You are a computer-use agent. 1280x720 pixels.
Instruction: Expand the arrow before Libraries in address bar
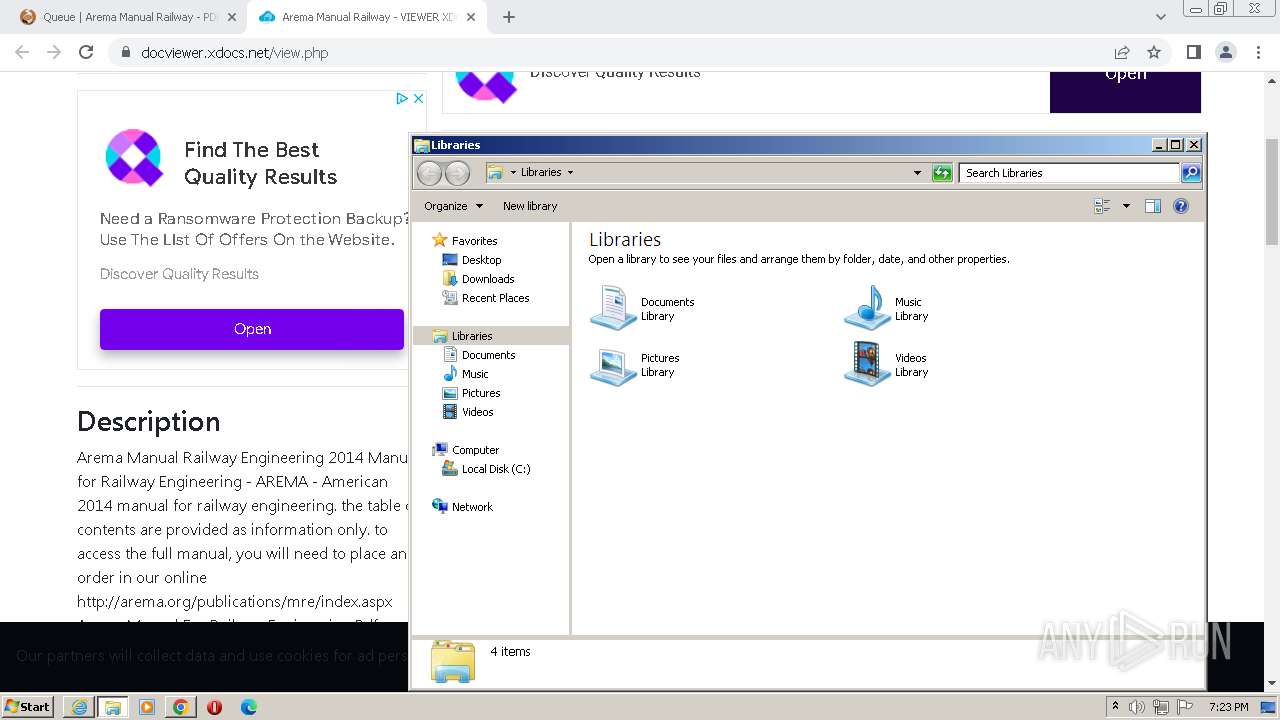pos(513,172)
